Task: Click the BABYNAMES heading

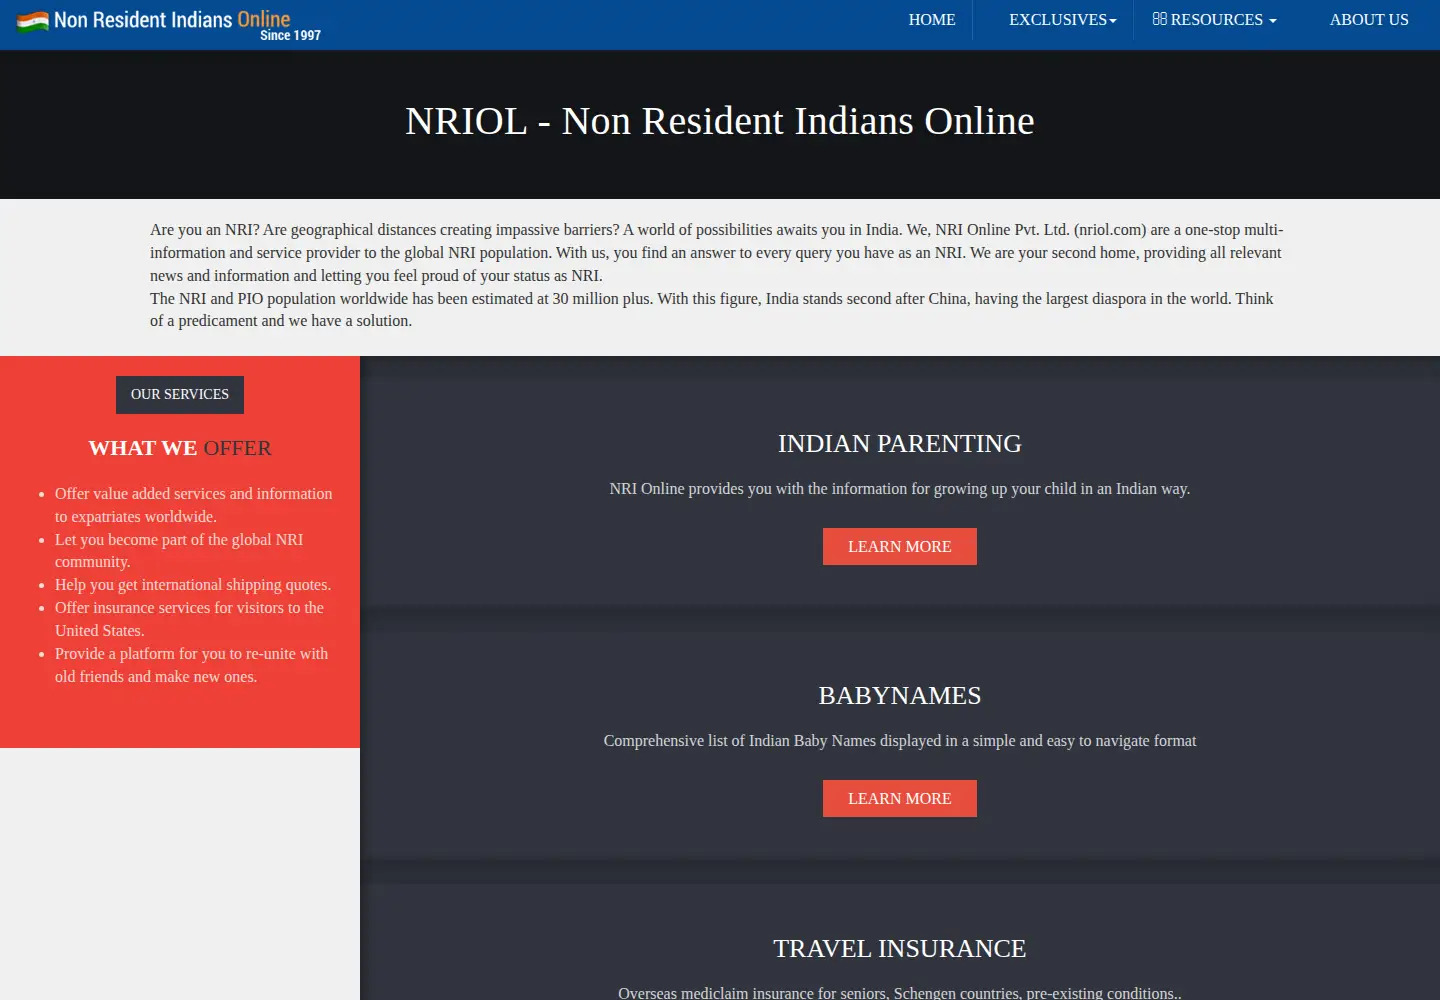Action: 900,696
